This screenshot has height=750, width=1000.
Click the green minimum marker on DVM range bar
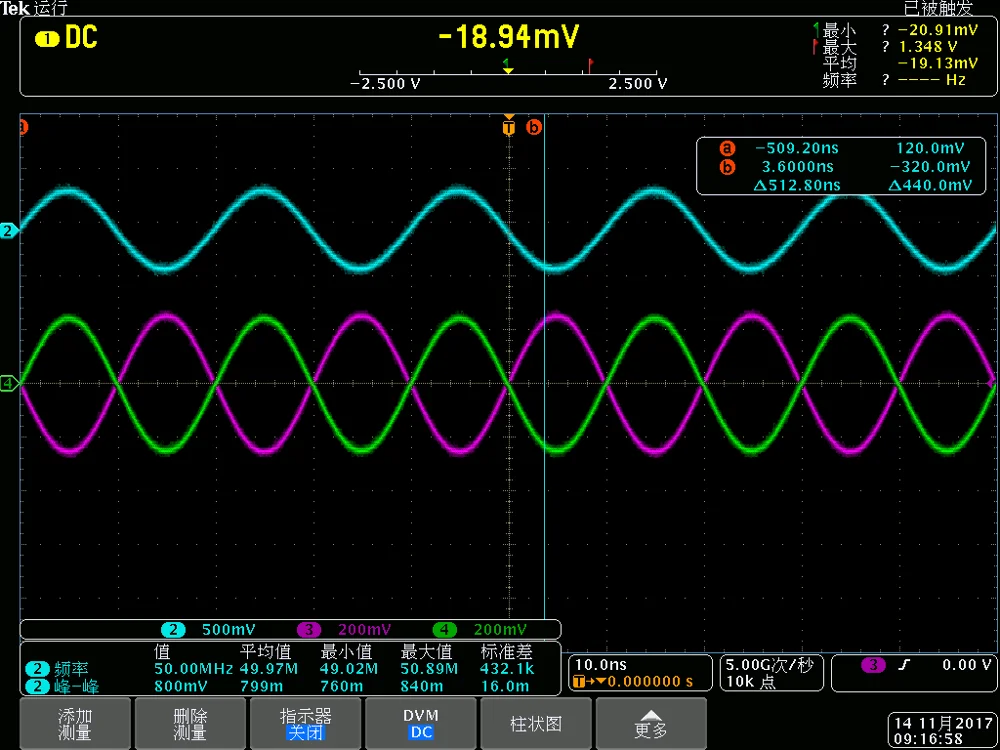(x=508, y=64)
